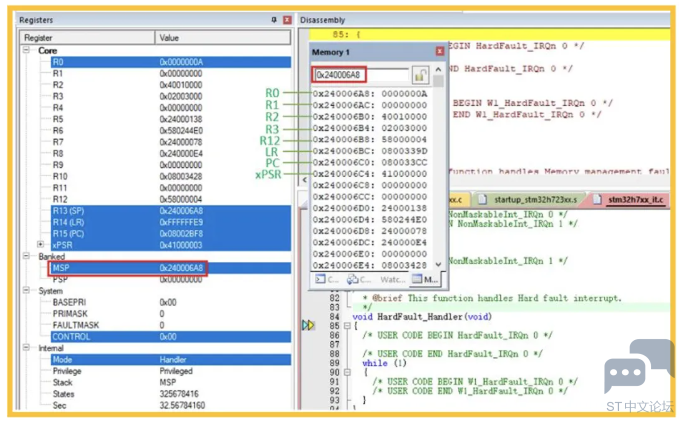Open the first C... tab below Memory 1
Screen dimensions: 683x422
click(x=327, y=279)
